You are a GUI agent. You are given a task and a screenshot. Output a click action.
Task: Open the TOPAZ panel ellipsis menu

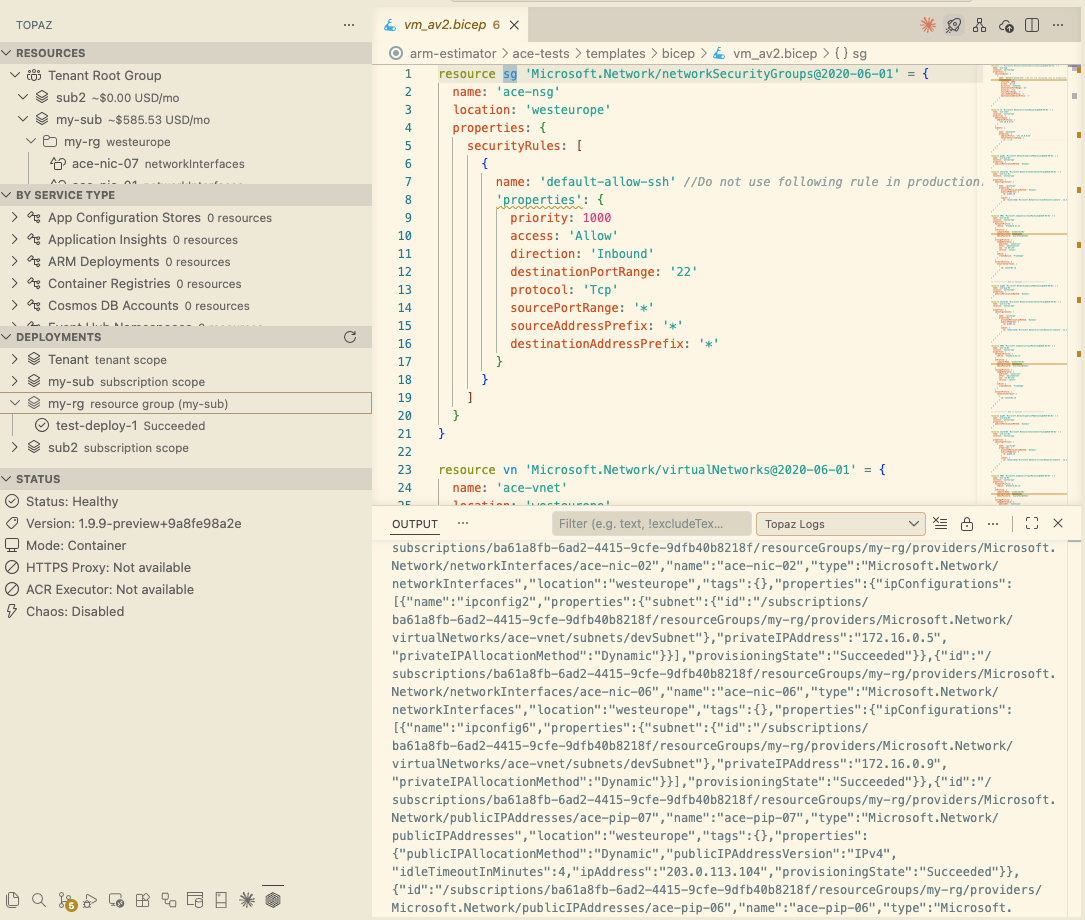(x=349, y=25)
